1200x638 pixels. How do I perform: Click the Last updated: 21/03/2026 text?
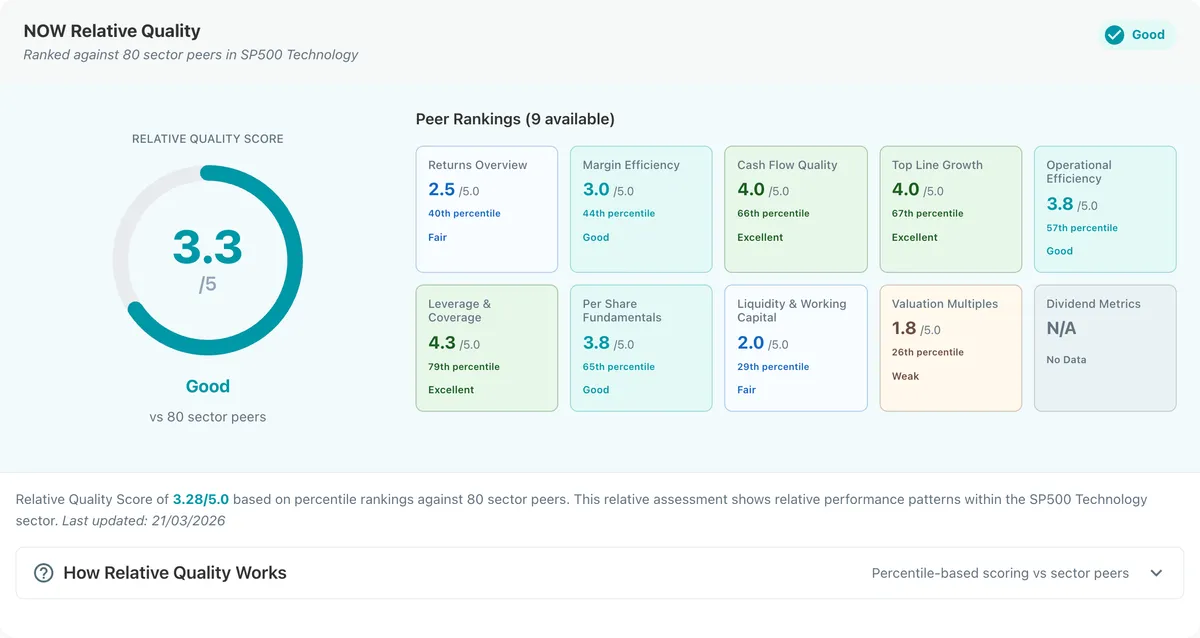(x=144, y=521)
